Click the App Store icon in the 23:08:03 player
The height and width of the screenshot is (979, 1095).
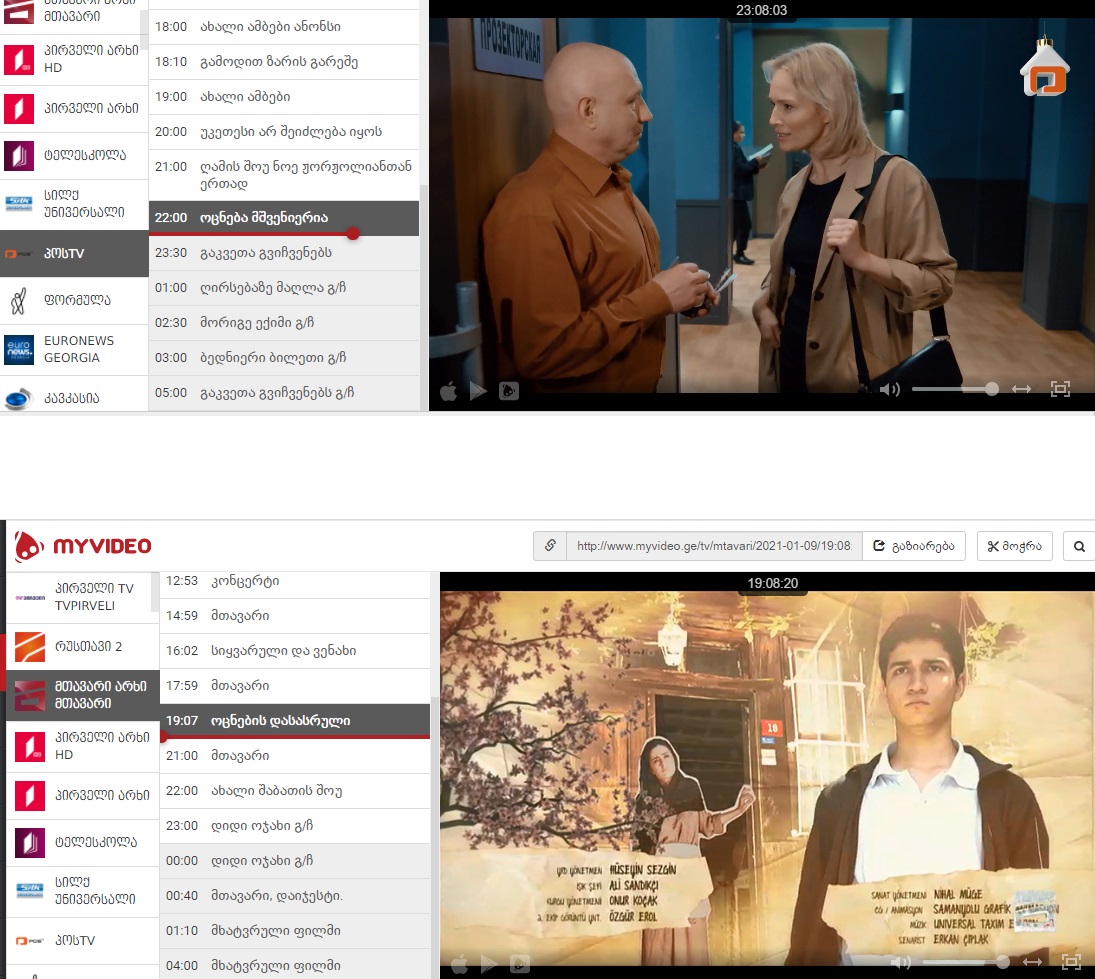coord(448,390)
